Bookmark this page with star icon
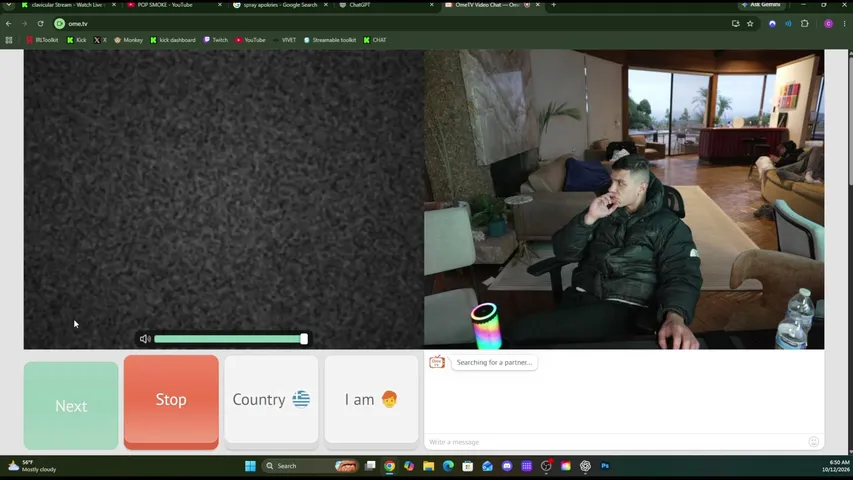Viewport: 853px width, 480px height. [x=750, y=23]
